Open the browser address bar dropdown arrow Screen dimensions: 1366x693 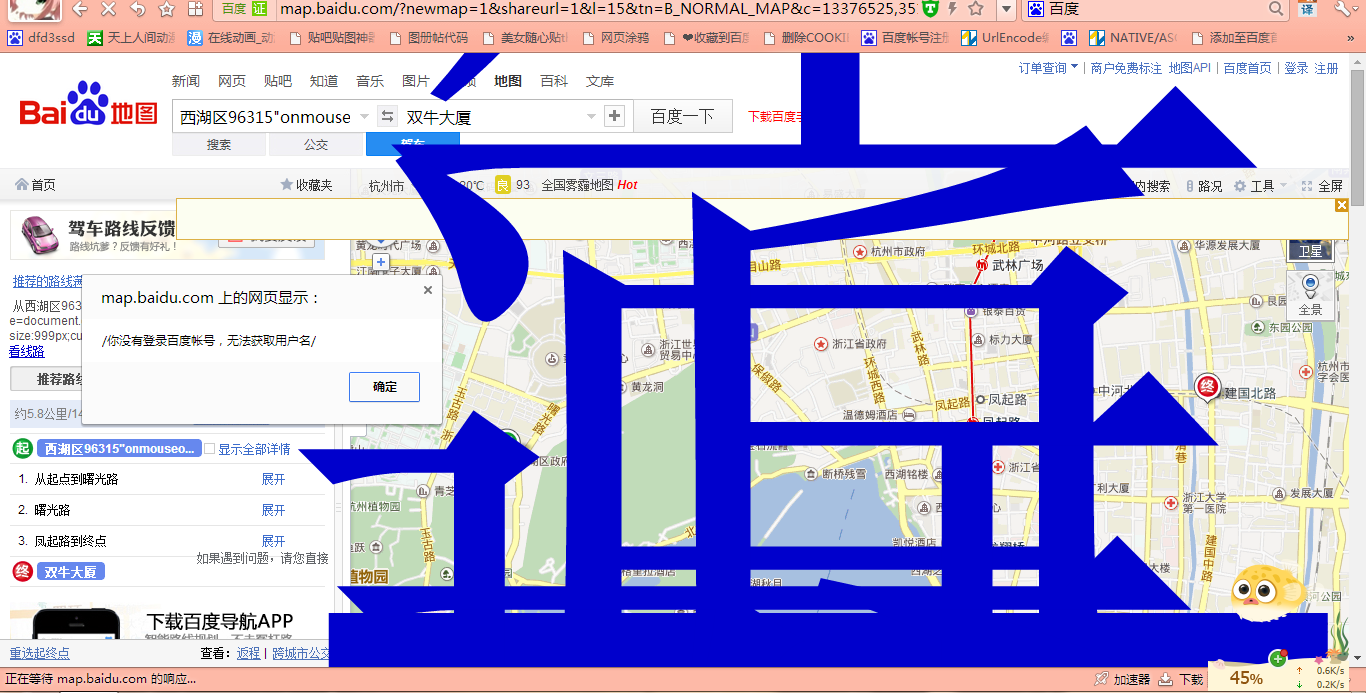(1007, 9)
